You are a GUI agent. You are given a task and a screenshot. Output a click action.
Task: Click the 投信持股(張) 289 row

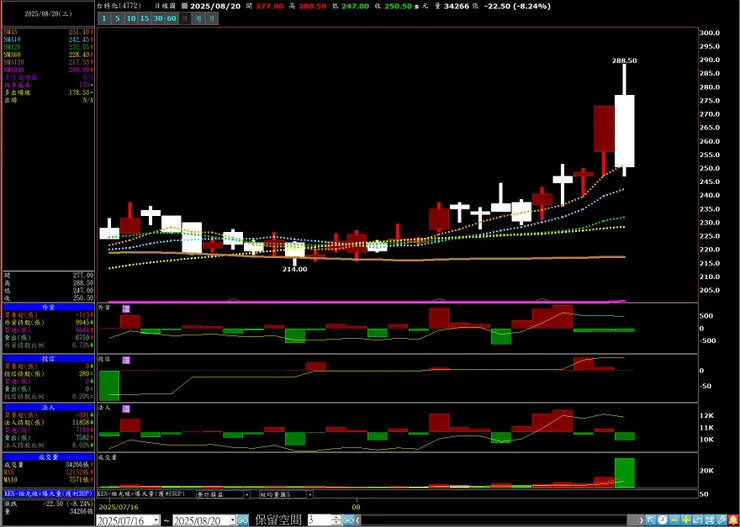tap(49, 374)
